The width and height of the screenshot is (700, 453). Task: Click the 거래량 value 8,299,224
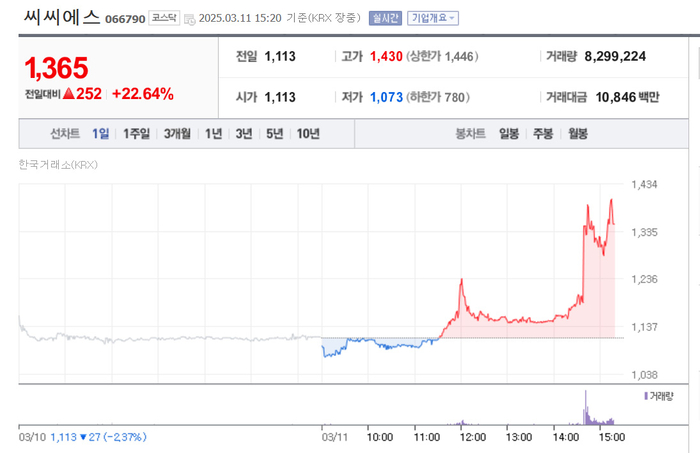pyautogui.click(x=615, y=56)
